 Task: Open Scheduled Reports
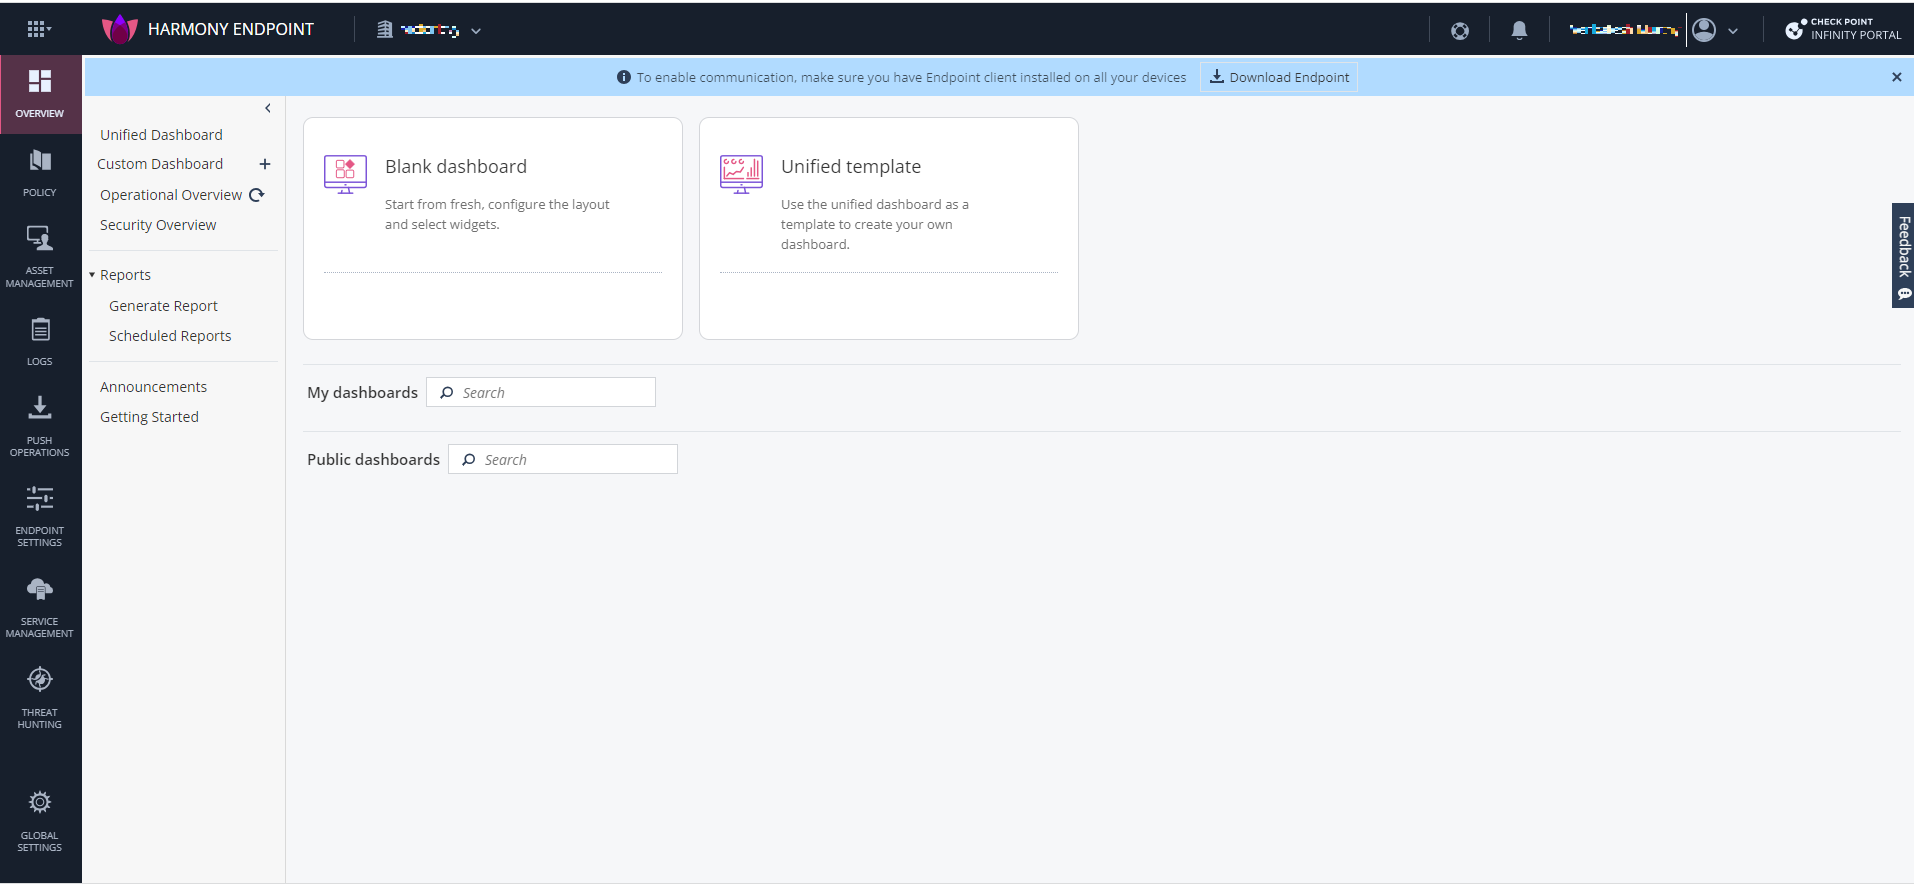(170, 336)
